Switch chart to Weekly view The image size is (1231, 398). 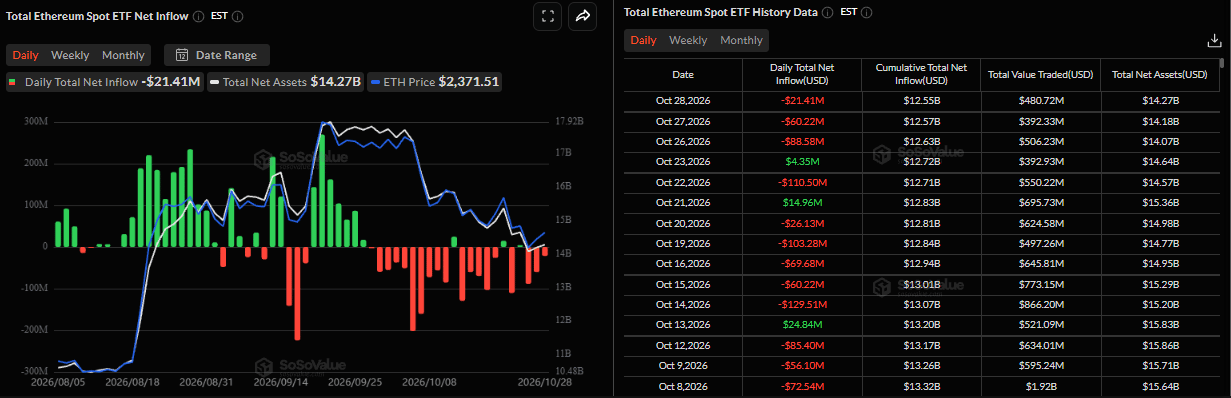(70, 55)
